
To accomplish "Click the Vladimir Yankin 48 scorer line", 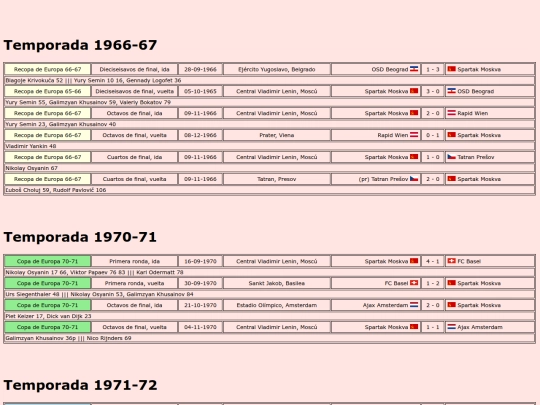I will (x=270, y=146).
